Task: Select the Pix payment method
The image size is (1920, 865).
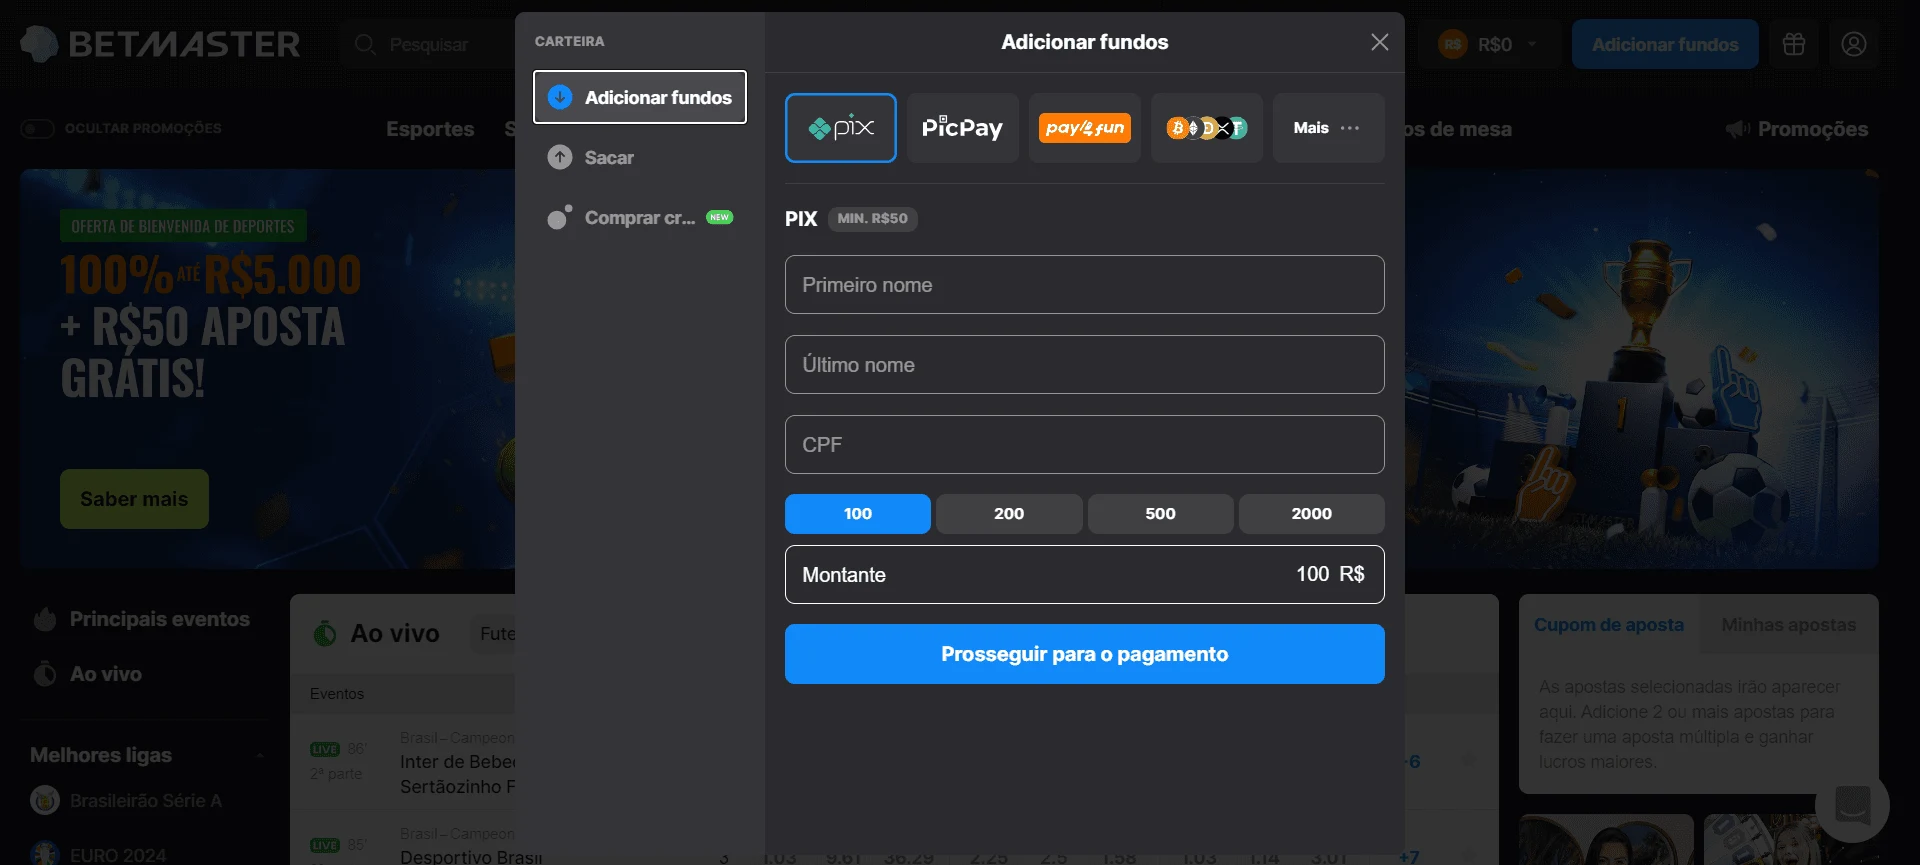Action: coord(840,128)
